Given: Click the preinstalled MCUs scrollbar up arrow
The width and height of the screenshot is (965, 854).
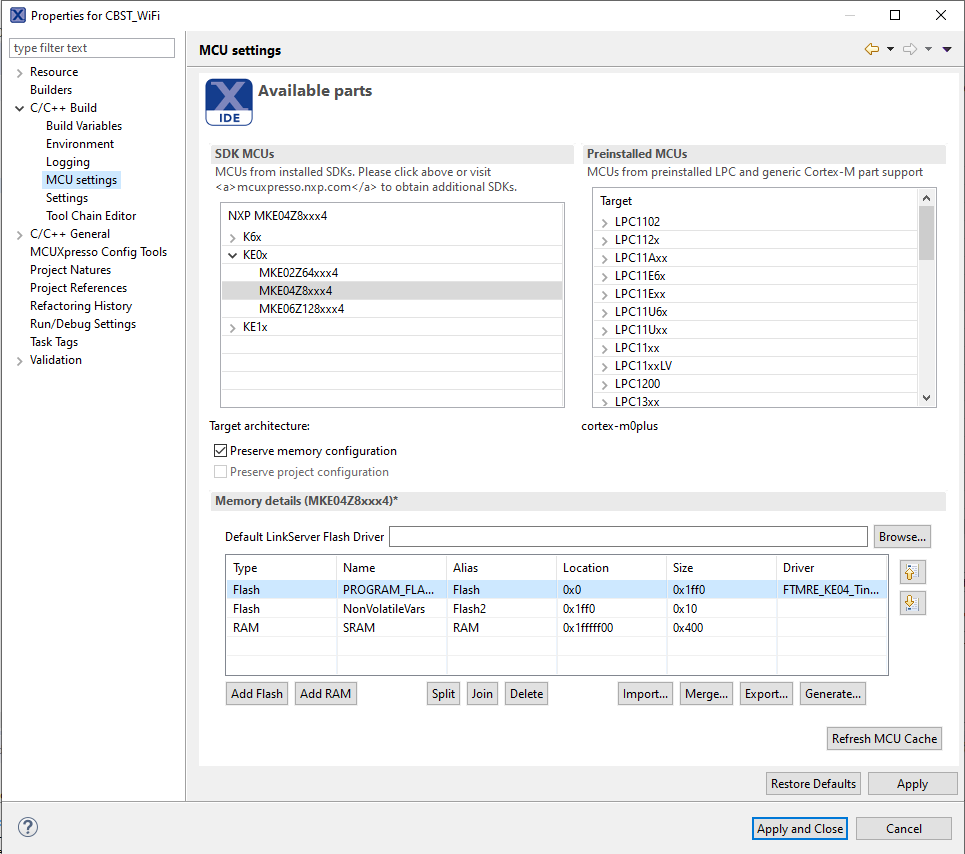Looking at the screenshot, I should 926,198.
